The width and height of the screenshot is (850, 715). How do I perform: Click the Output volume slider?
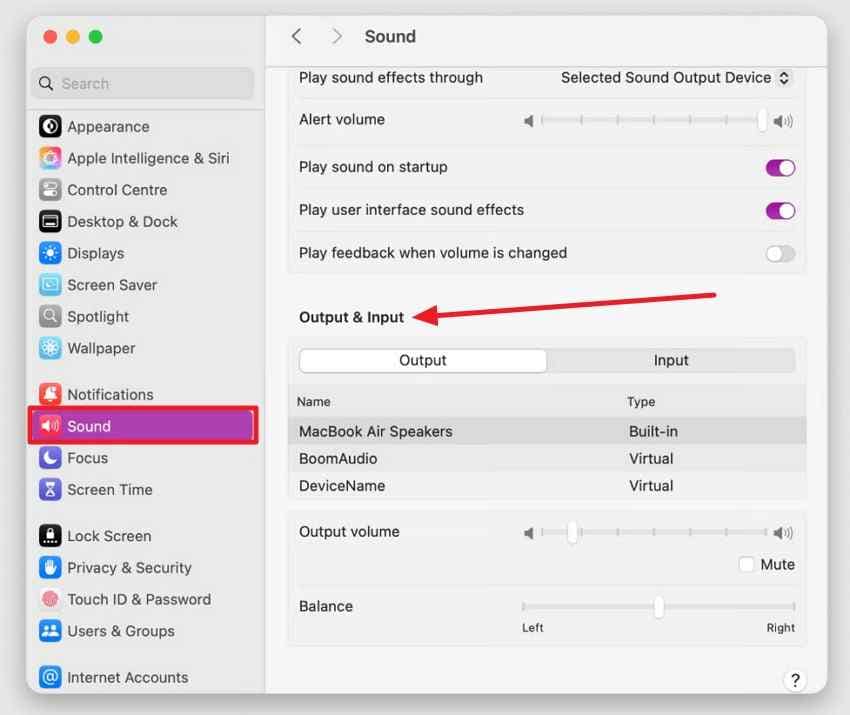654,532
